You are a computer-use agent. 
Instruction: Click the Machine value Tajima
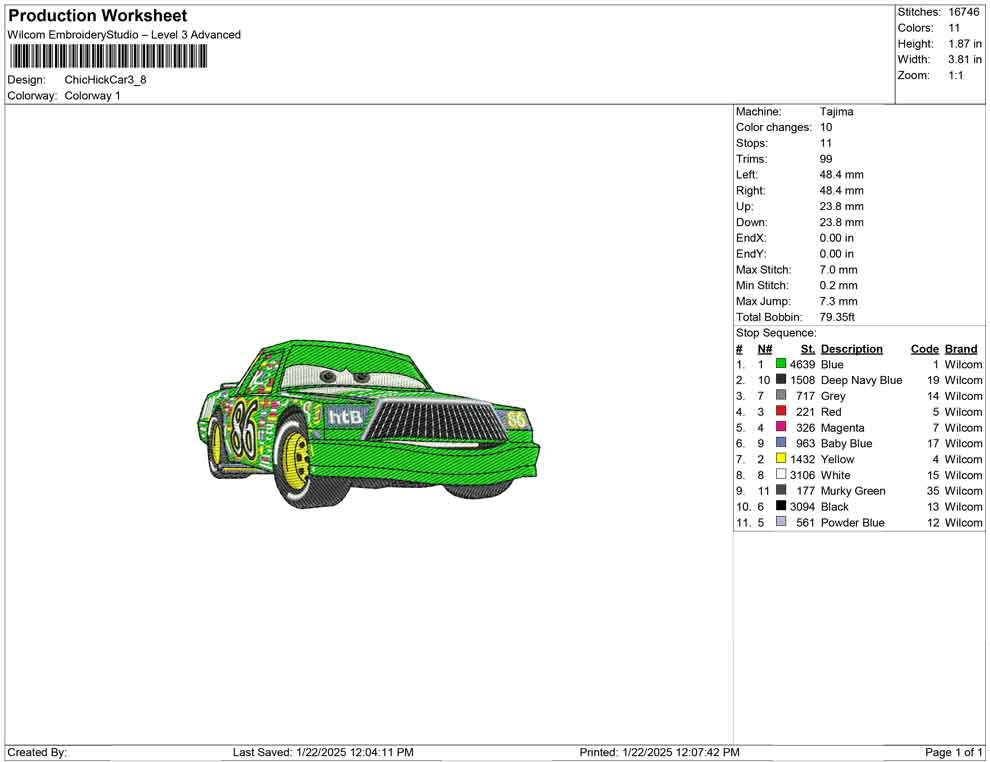(x=837, y=112)
